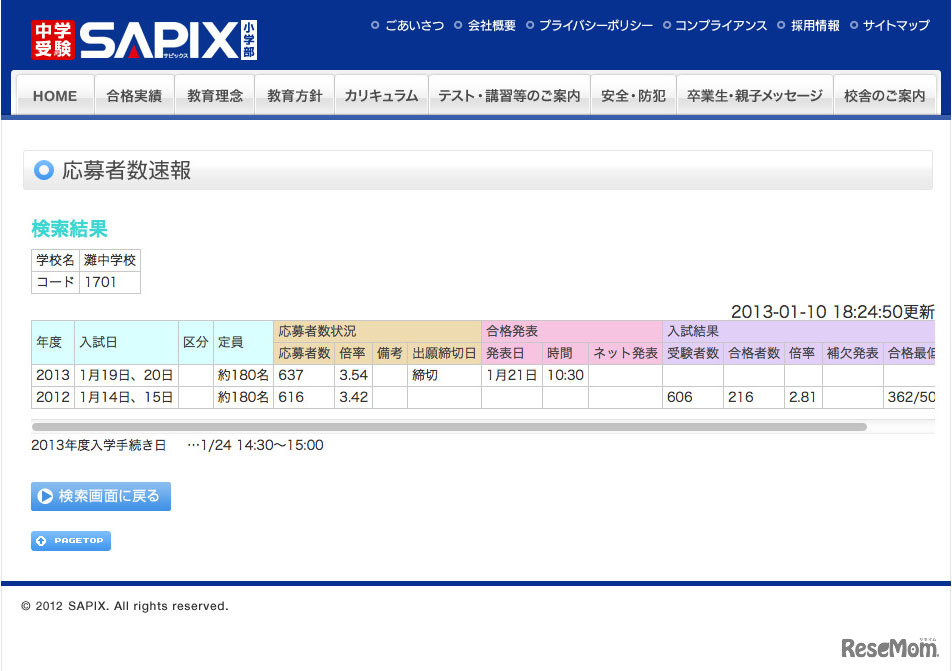The height and width of the screenshot is (671, 952).
Task: Click the ごあいさつ link
Action: click(x=414, y=26)
